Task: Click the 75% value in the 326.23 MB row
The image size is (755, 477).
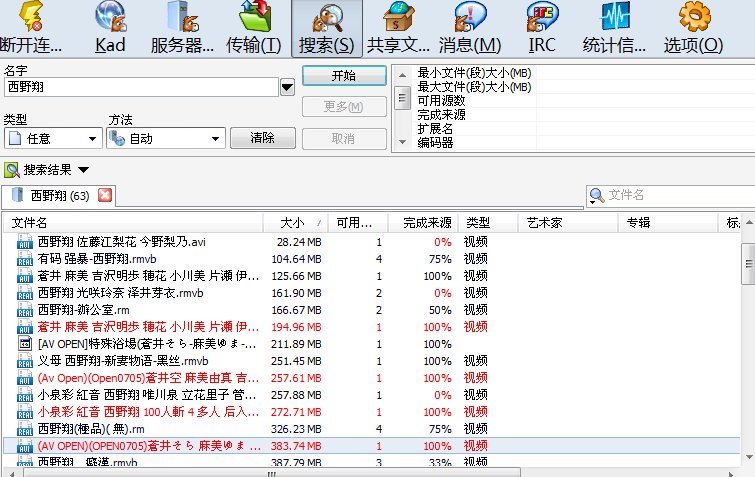Action: pyautogui.click(x=440, y=429)
